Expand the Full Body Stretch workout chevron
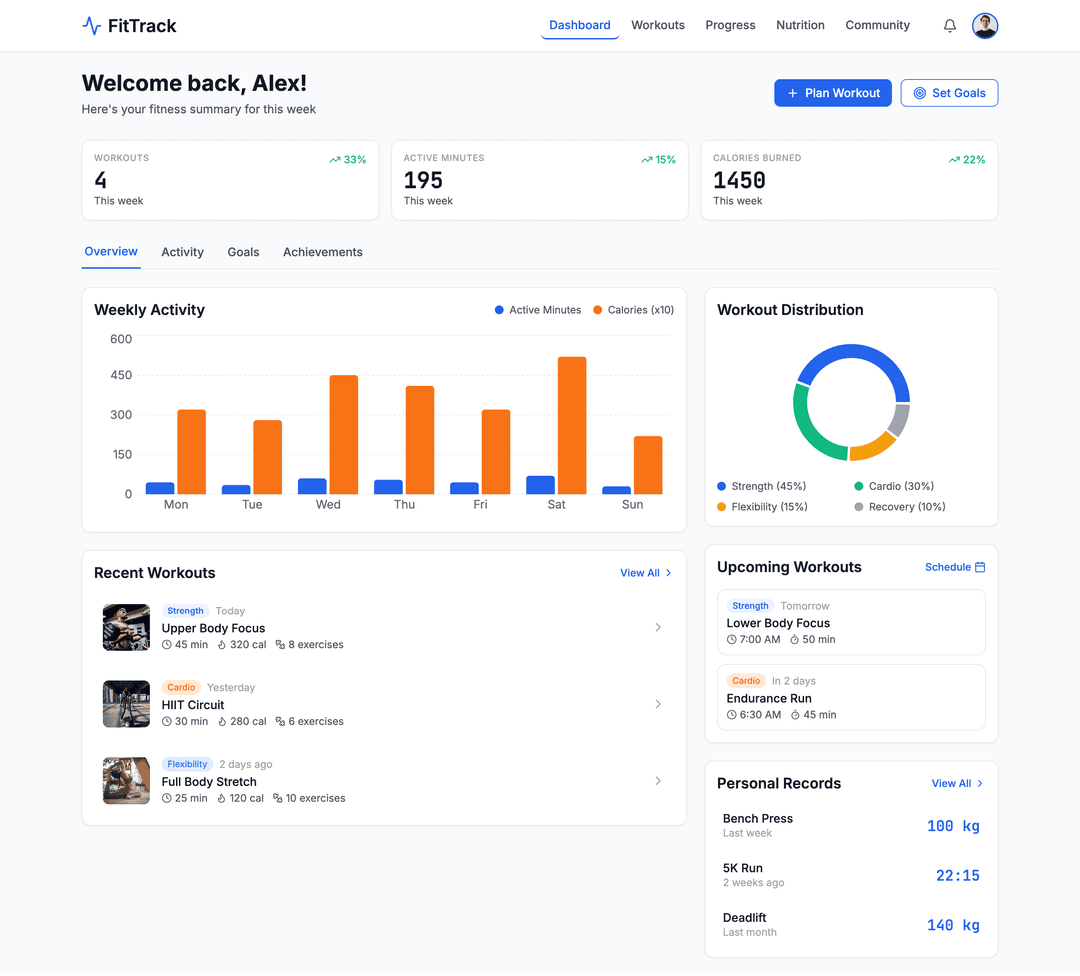 658,780
